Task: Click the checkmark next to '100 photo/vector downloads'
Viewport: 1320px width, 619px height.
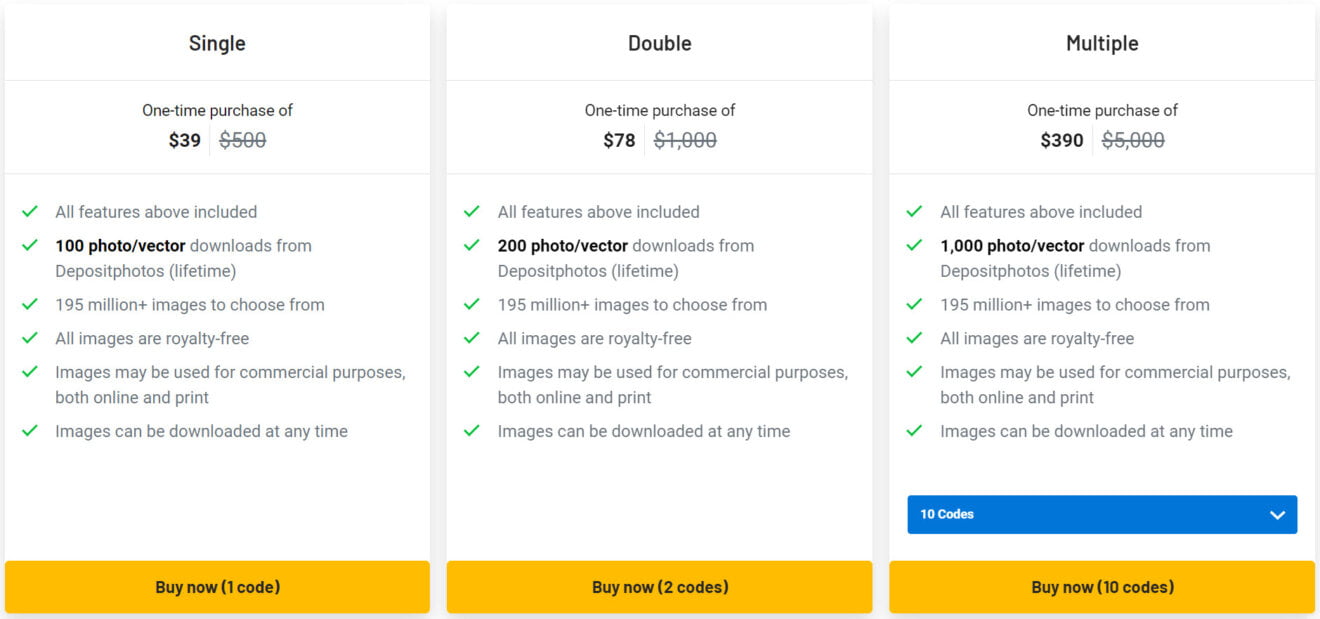Action: 29,245
